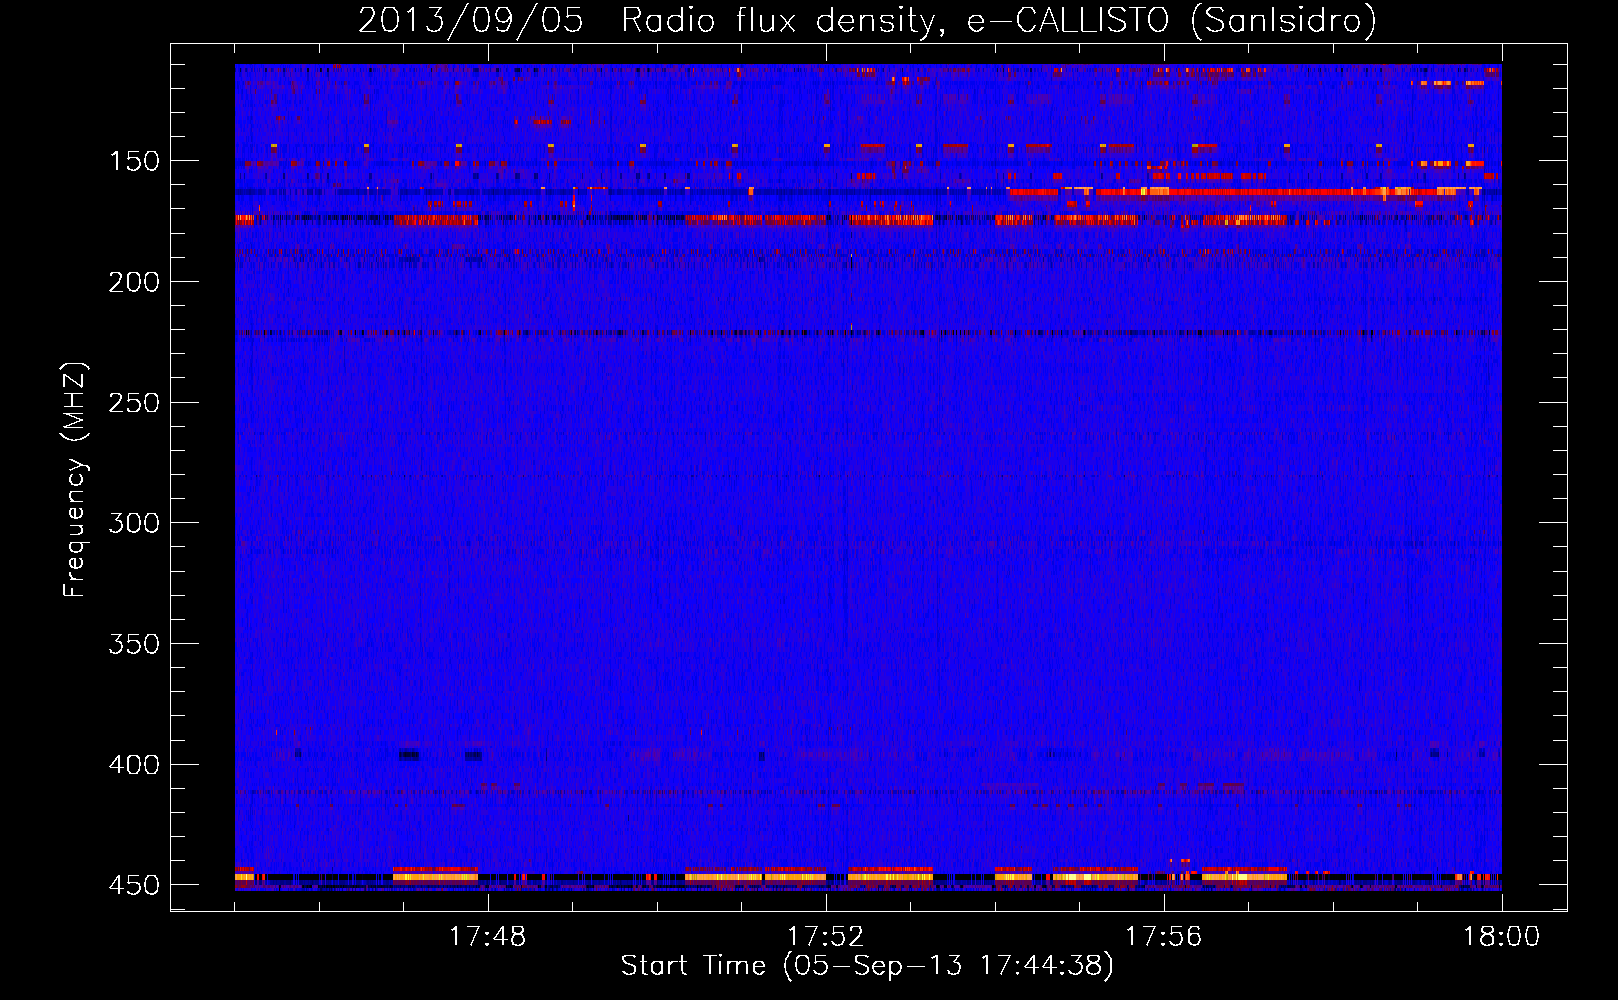This screenshot has width=1618, height=1000.
Task: Select the 300 frequency tick label
Action: tap(134, 523)
